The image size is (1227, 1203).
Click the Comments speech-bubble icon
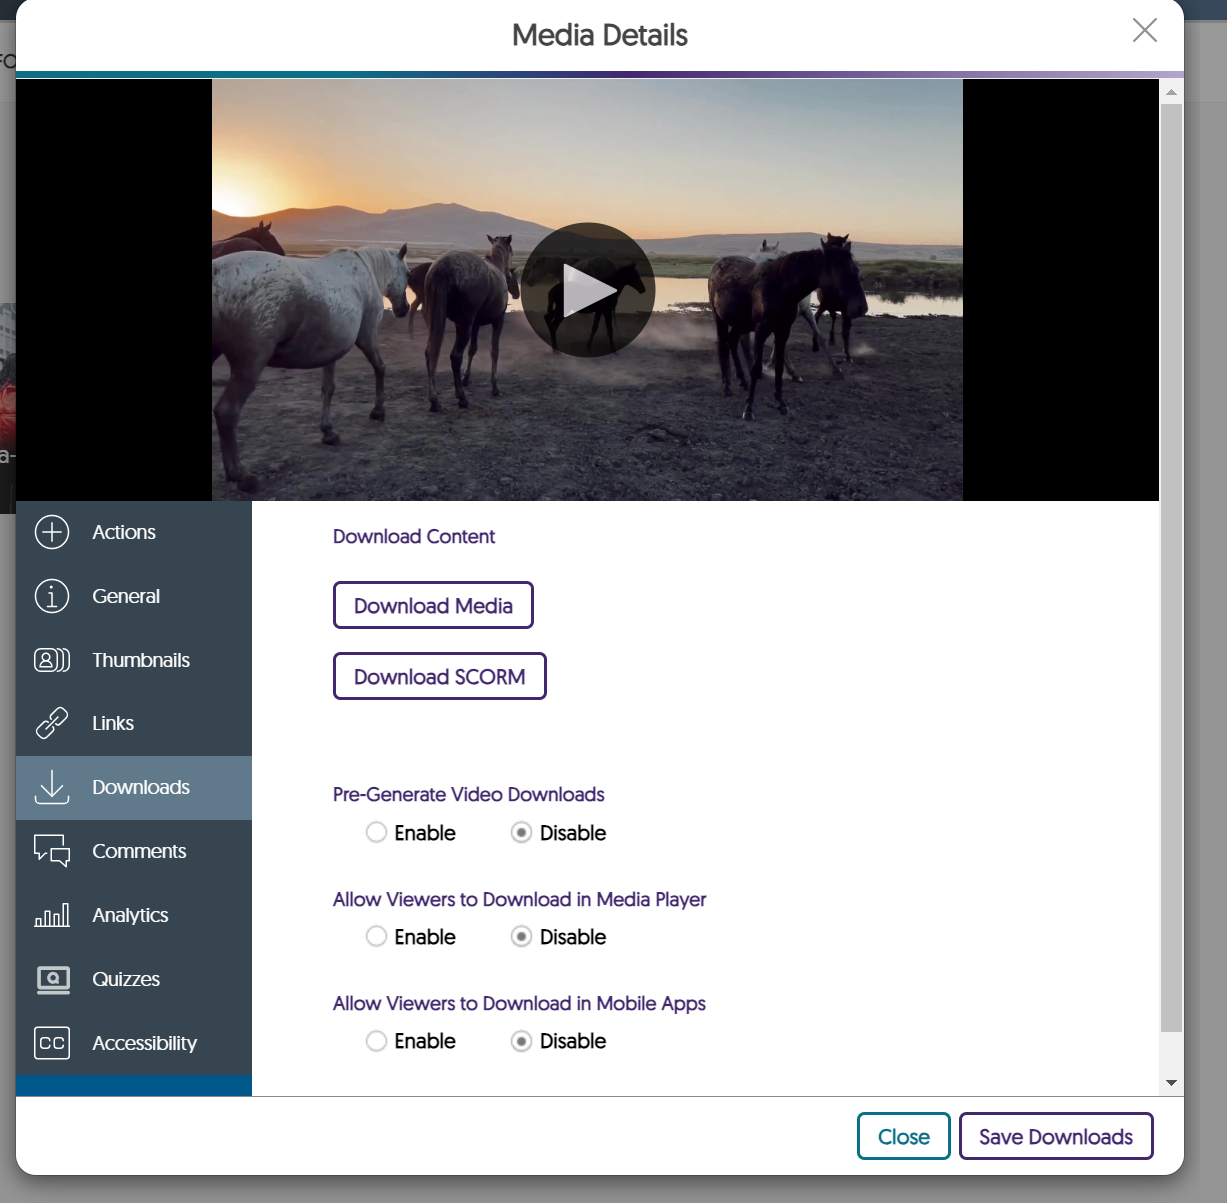(52, 851)
